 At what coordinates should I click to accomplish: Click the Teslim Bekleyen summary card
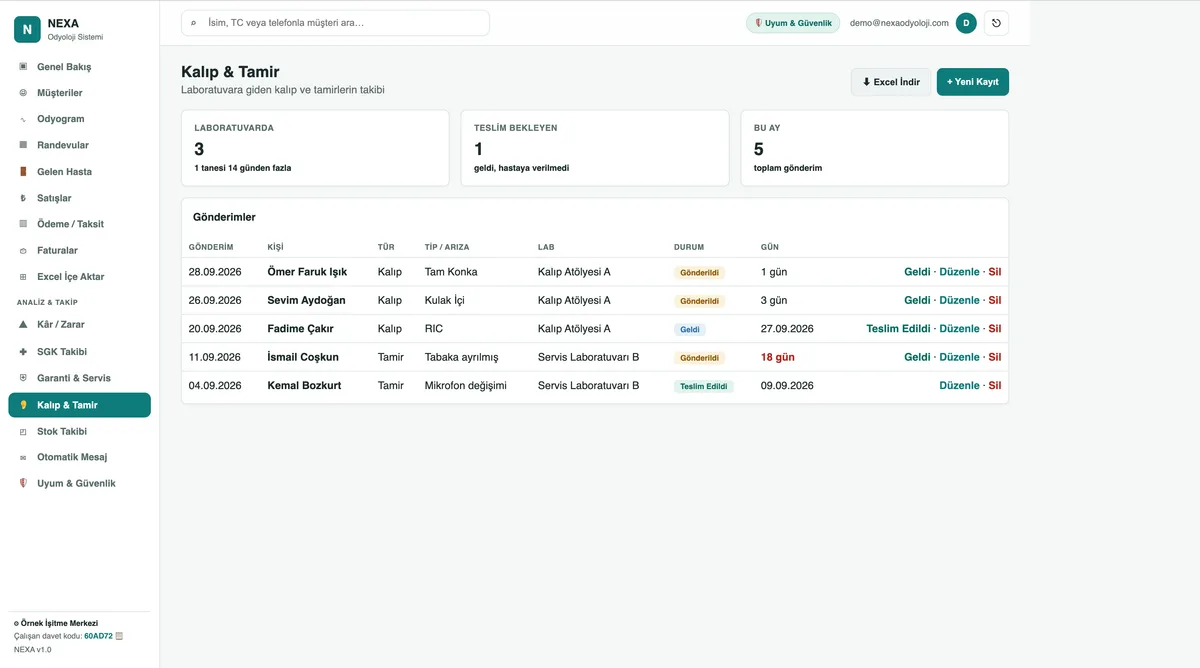pos(595,148)
